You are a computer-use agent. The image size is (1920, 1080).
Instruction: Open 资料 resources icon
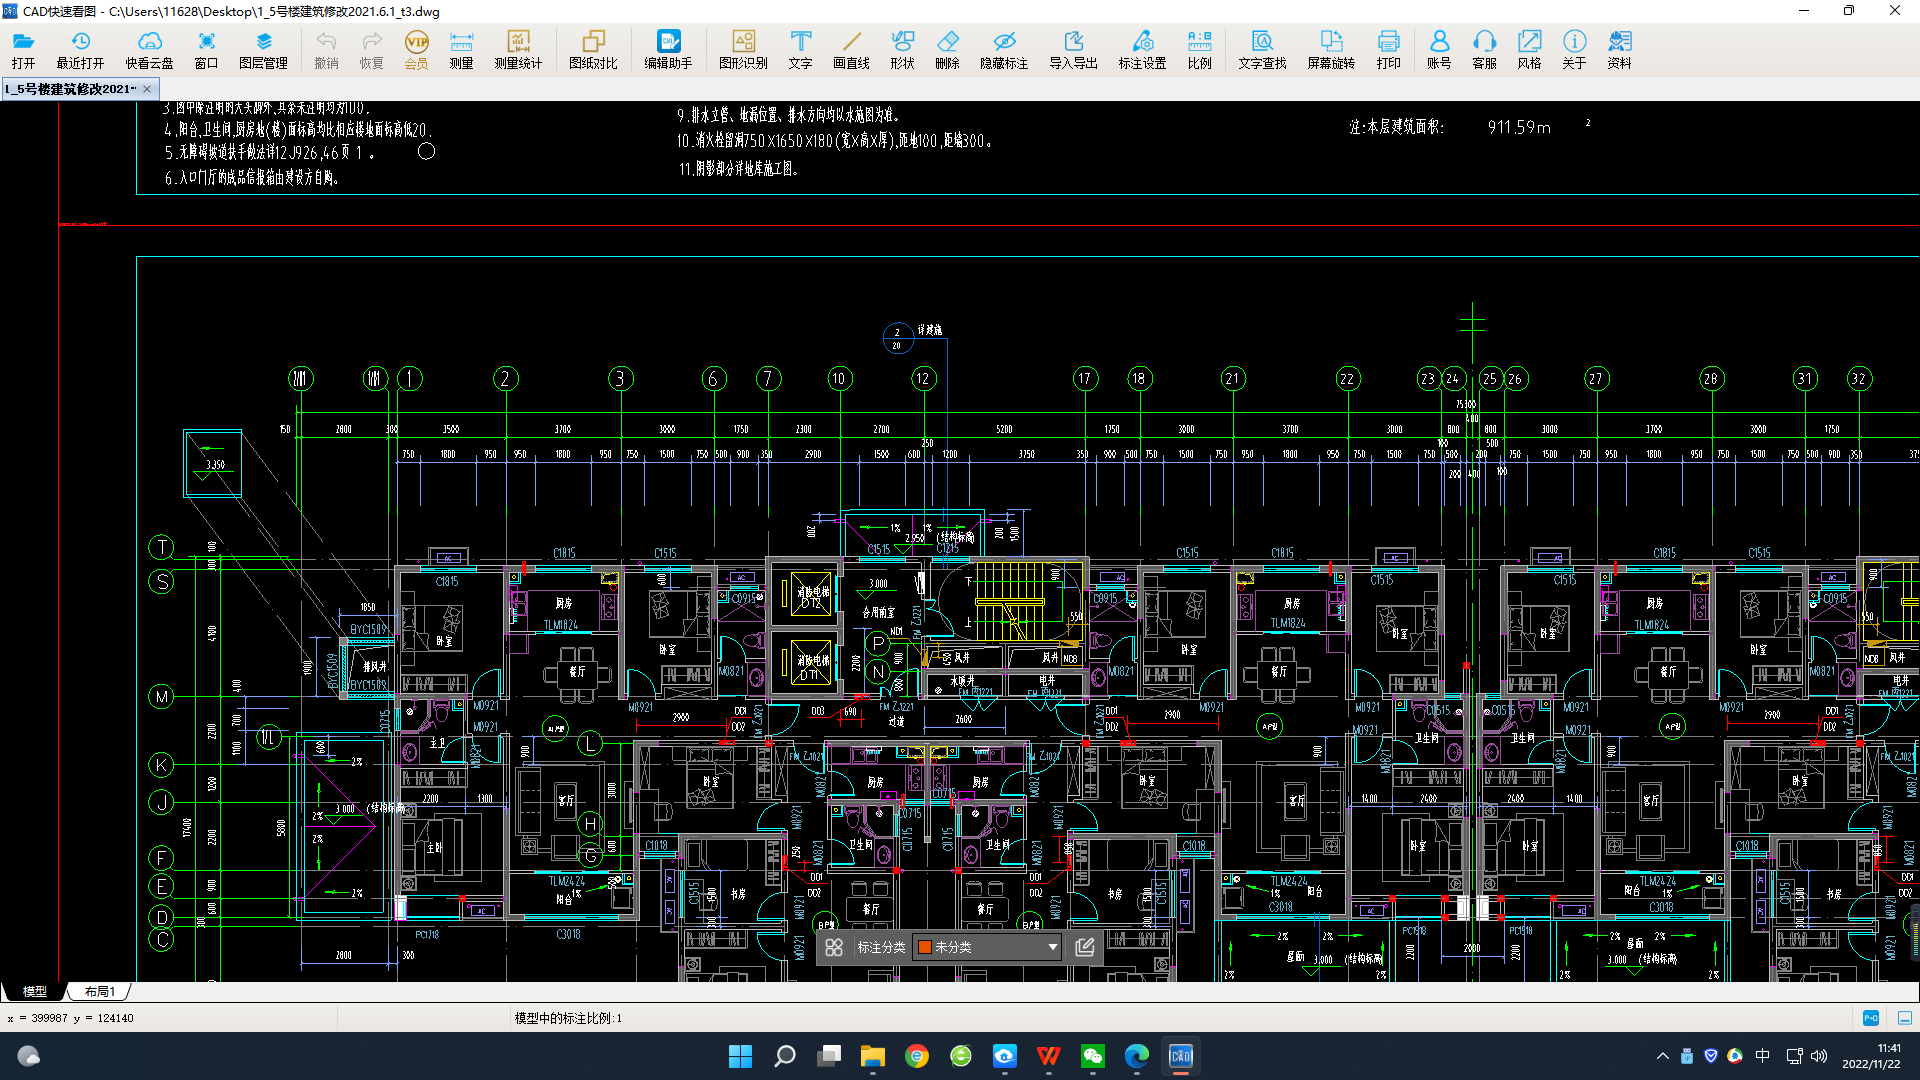(x=1619, y=49)
